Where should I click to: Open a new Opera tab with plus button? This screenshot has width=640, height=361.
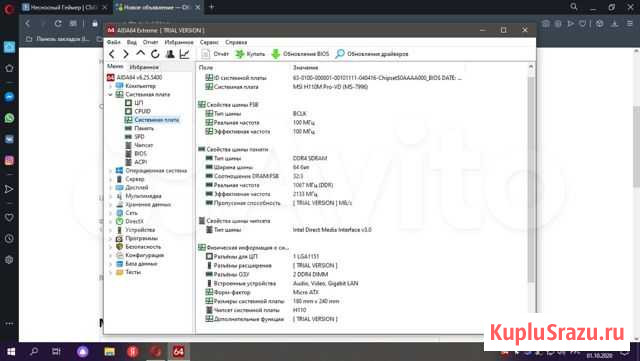click(211, 7)
